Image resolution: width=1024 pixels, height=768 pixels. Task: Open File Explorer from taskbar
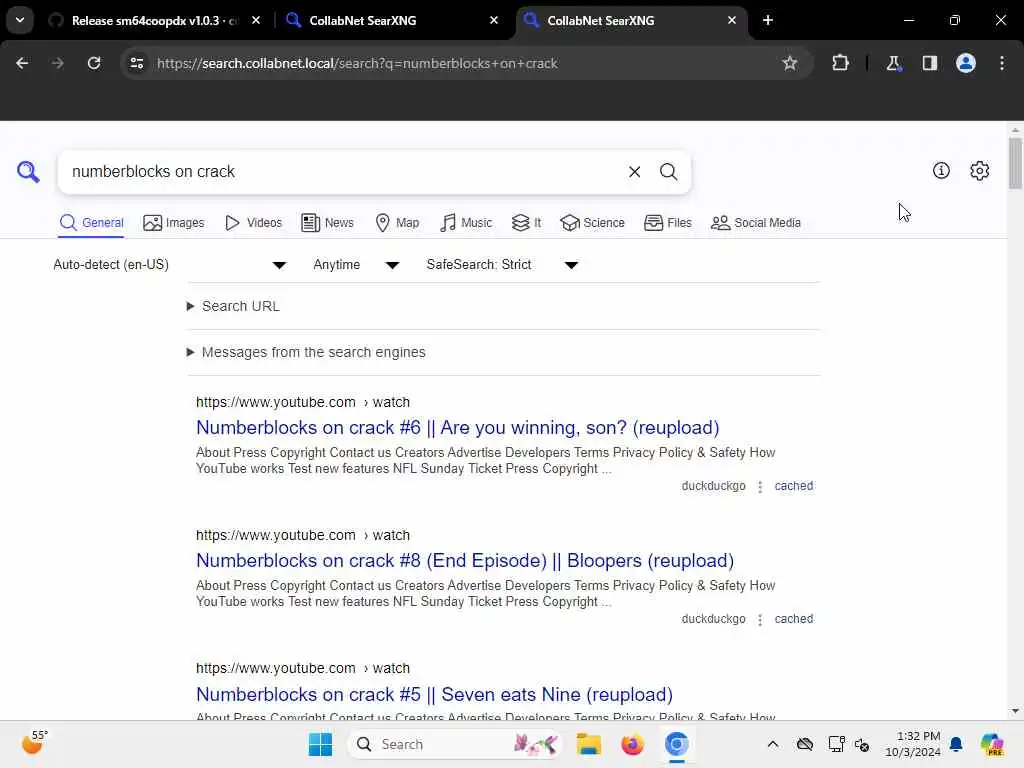[x=588, y=744]
